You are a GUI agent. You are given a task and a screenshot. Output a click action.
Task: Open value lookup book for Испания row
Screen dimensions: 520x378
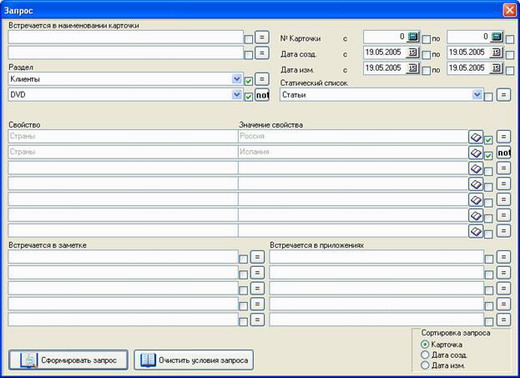476,153
